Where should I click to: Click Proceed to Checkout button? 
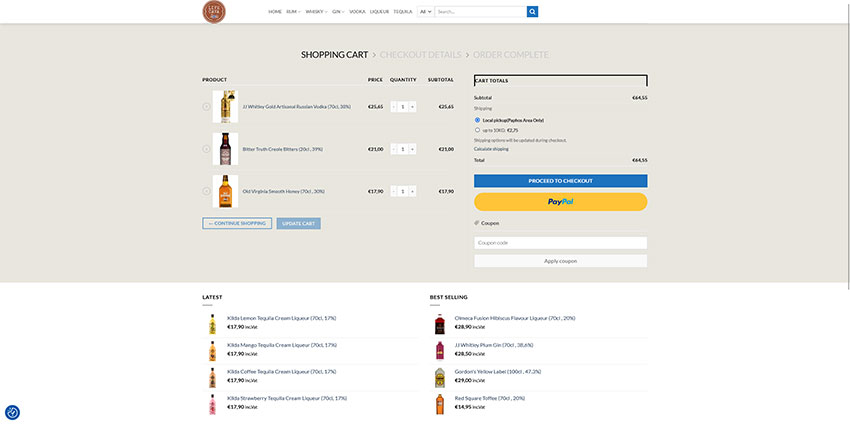560,181
